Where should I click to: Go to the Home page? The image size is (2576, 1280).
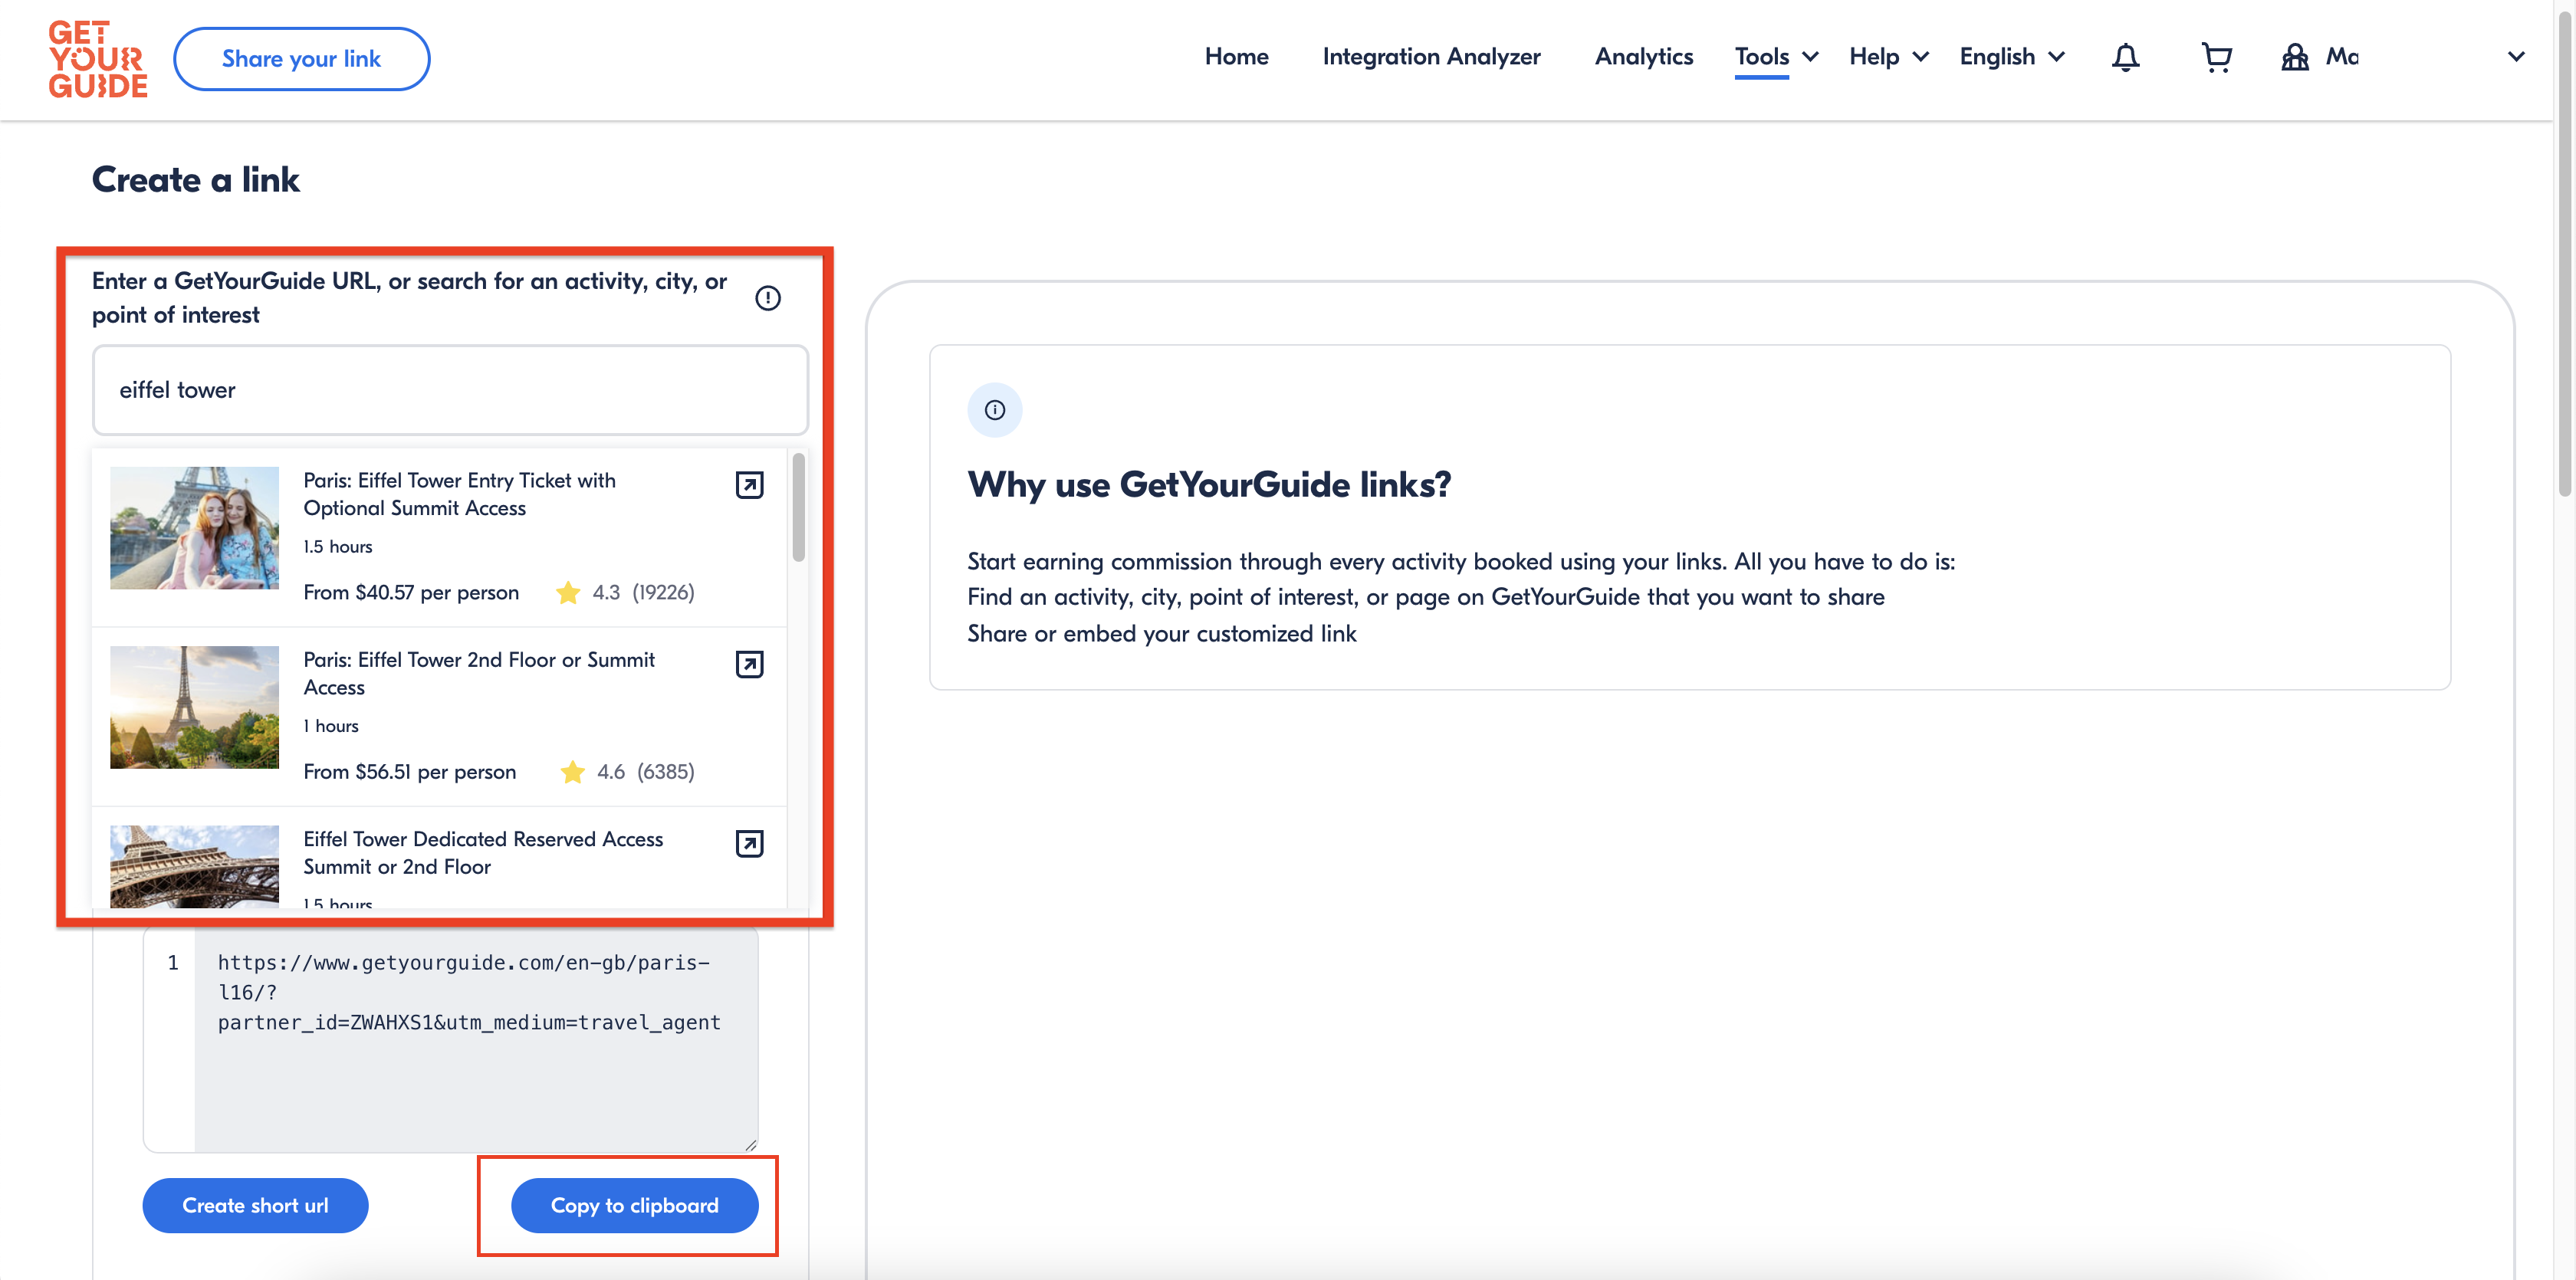1236,57
